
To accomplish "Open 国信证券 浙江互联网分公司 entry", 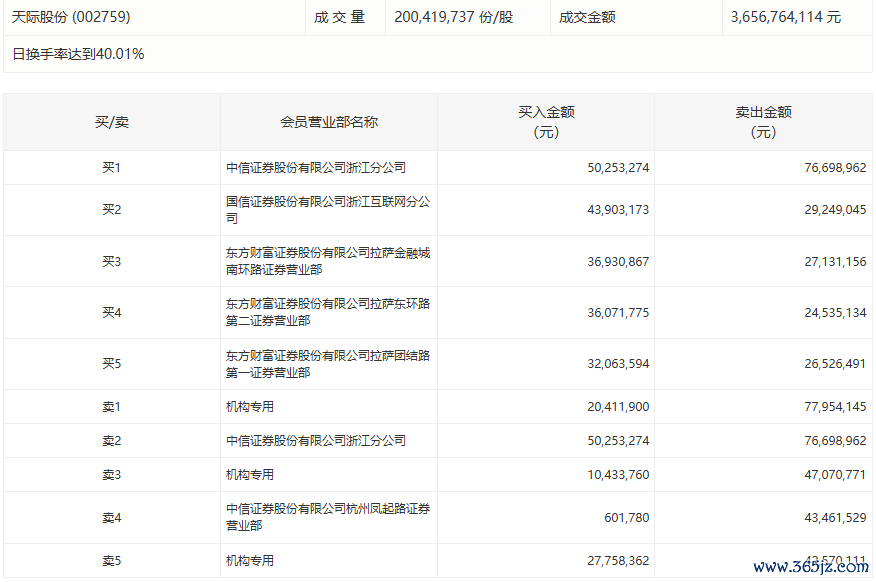I will 328,210.
